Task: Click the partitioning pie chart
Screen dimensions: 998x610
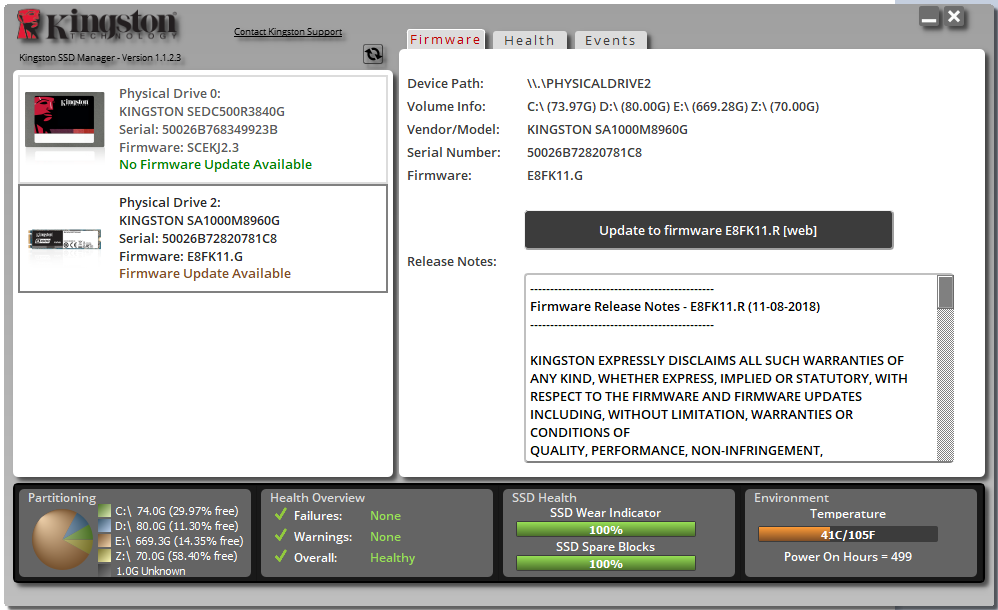Action: point(63,539)
